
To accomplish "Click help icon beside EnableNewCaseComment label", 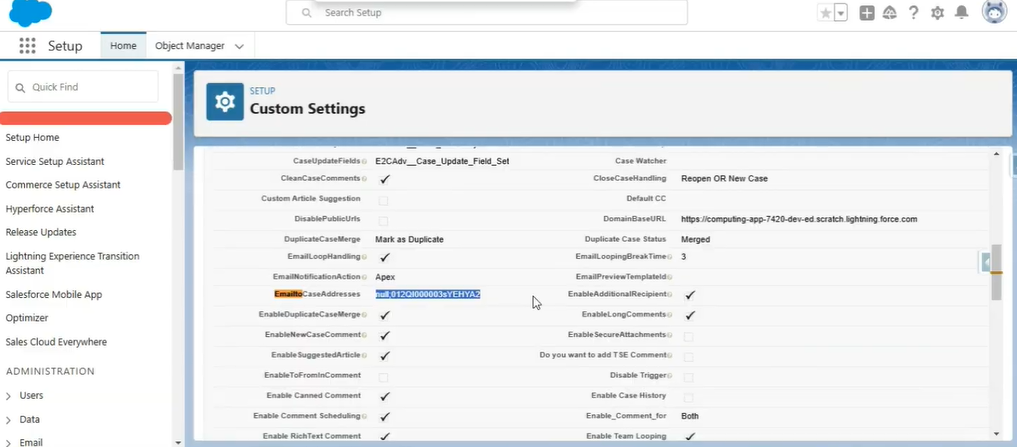I will click(x=365, y=335).
